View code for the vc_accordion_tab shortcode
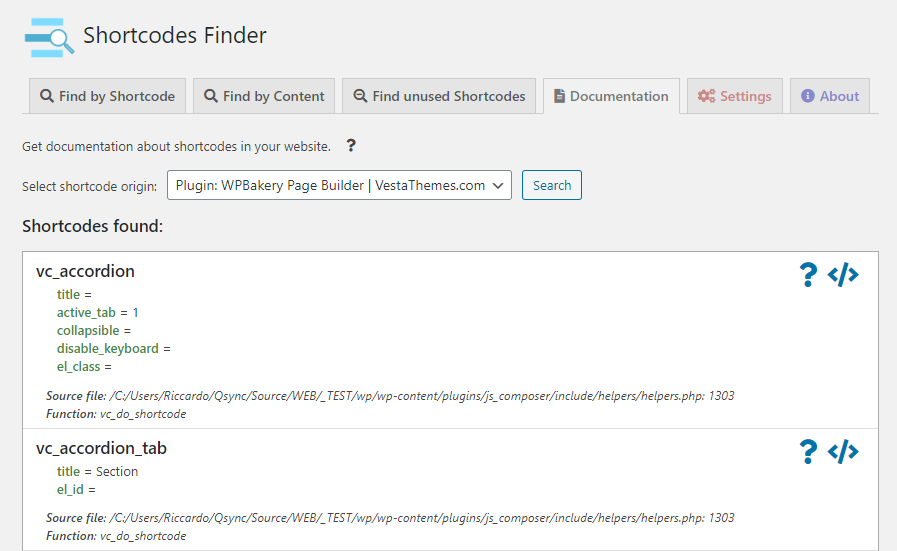 point(843,452)
